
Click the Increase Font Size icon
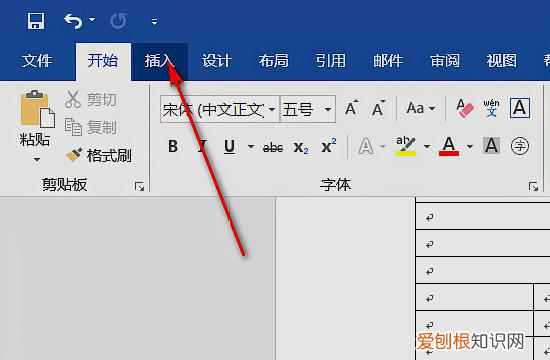pos(351,108)
